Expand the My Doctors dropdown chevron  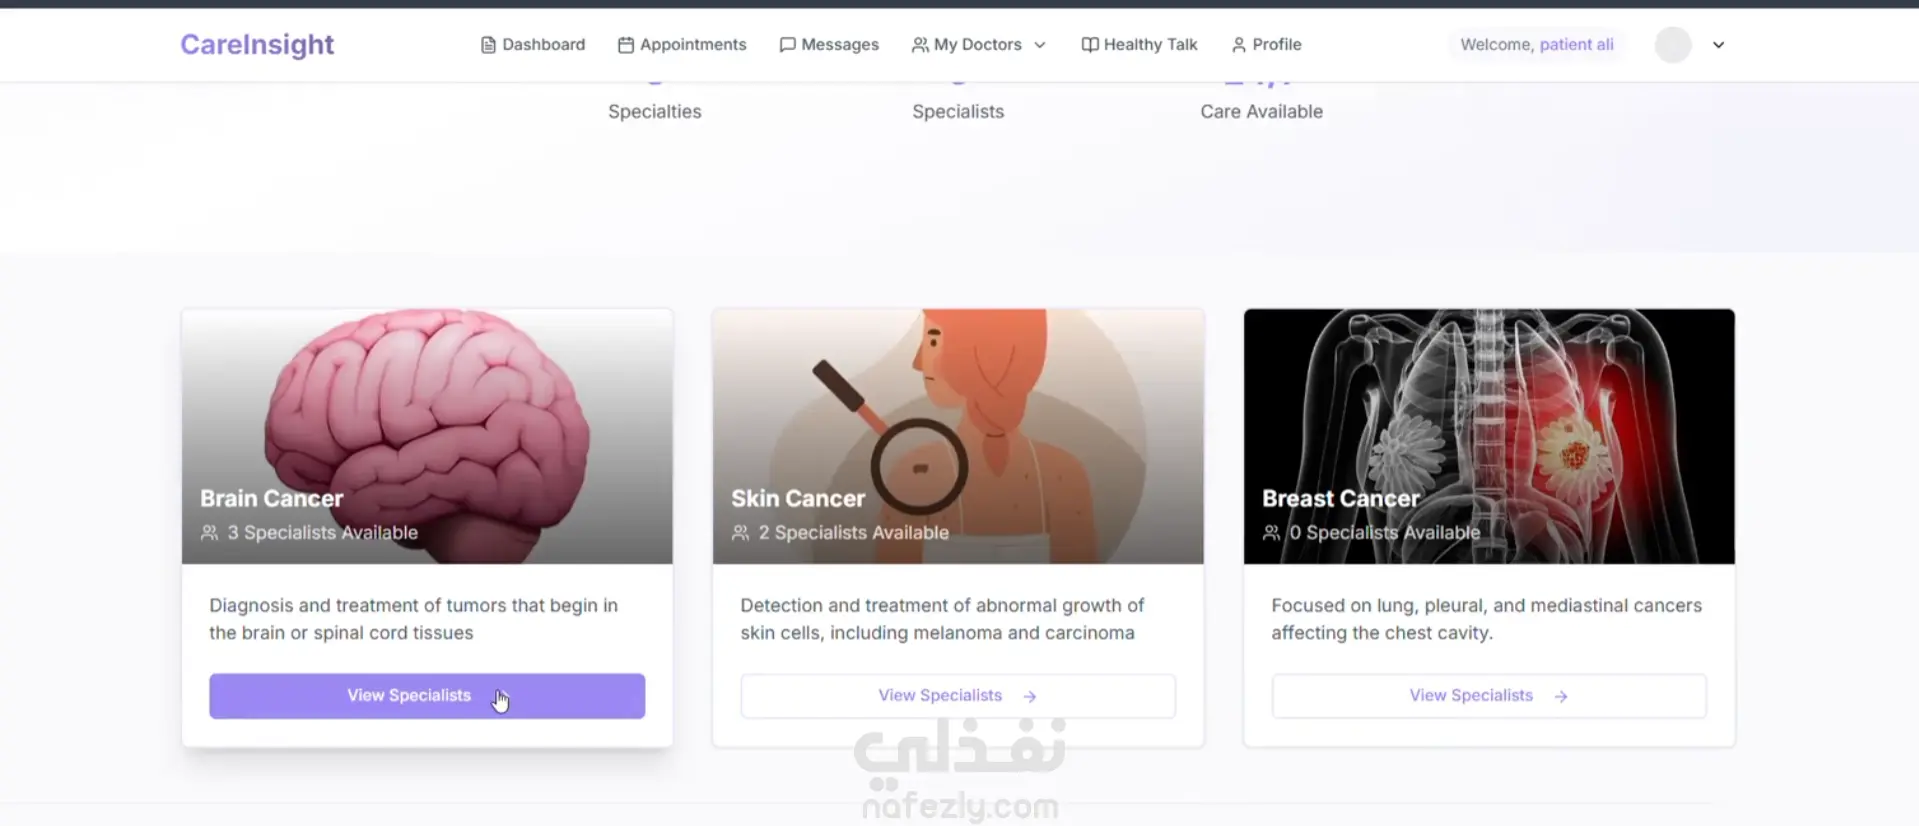[x=1040, y=45]
